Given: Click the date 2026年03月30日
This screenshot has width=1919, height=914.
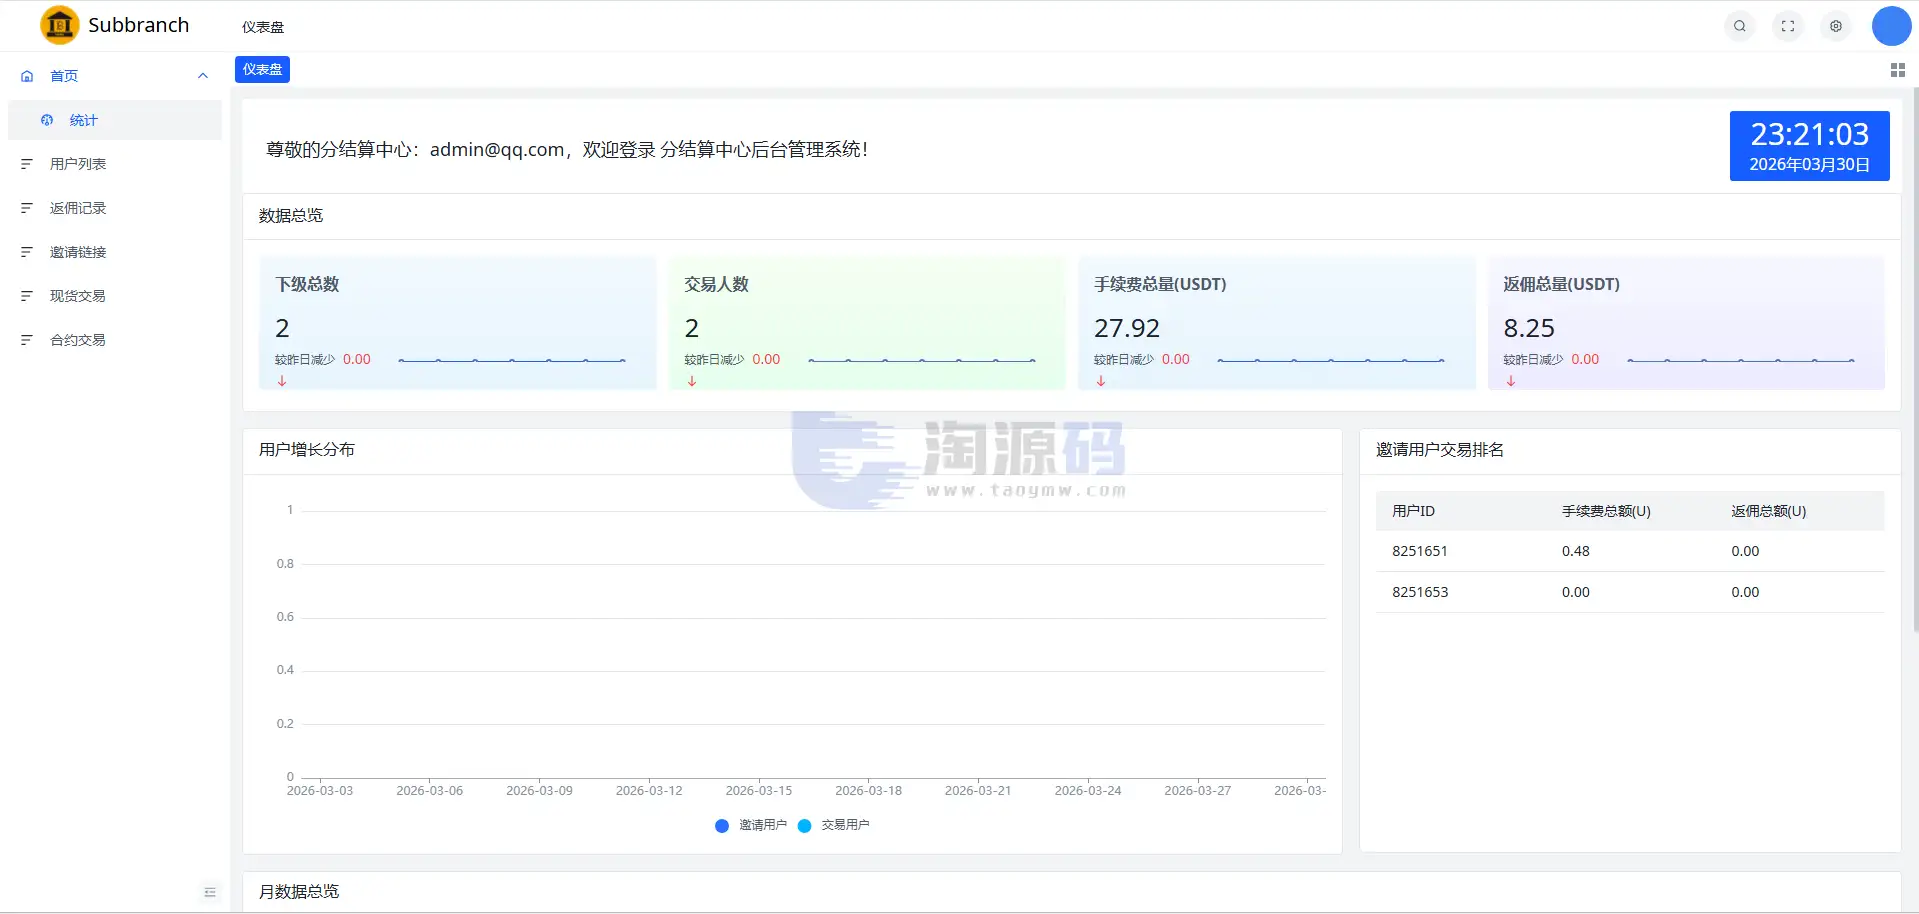Looking at the screenshot, I should (1809, 165).
